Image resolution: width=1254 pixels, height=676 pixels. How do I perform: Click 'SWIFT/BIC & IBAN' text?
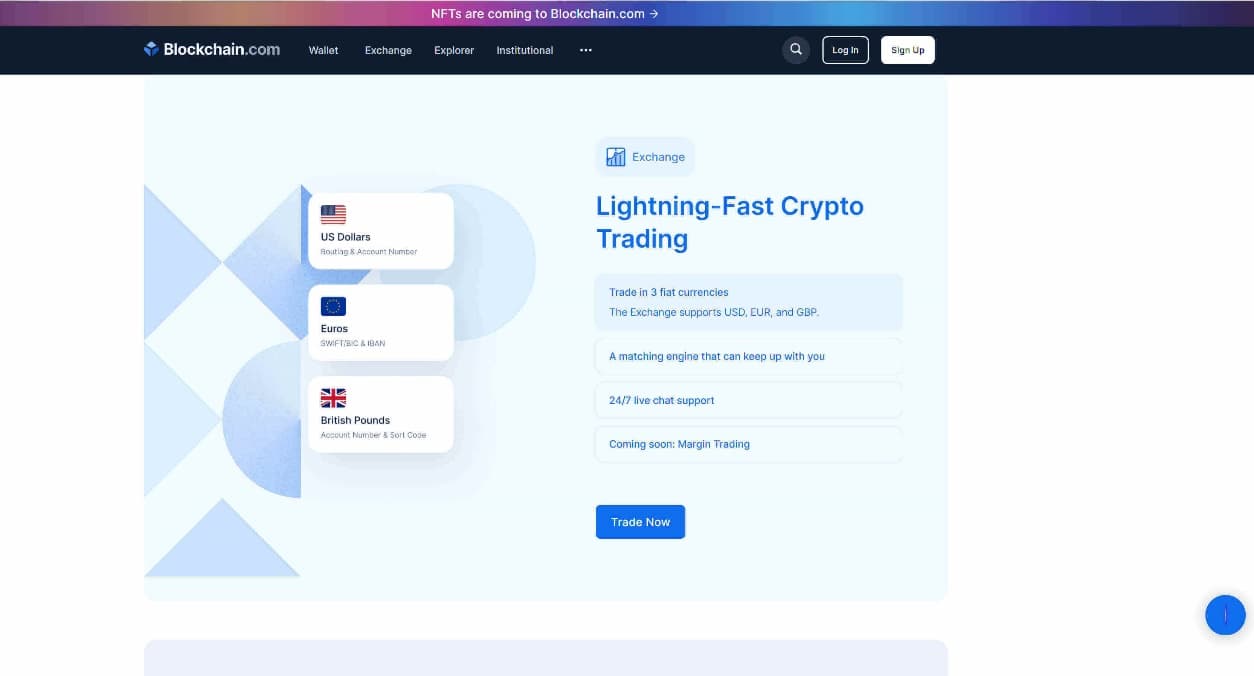[353, 343]
